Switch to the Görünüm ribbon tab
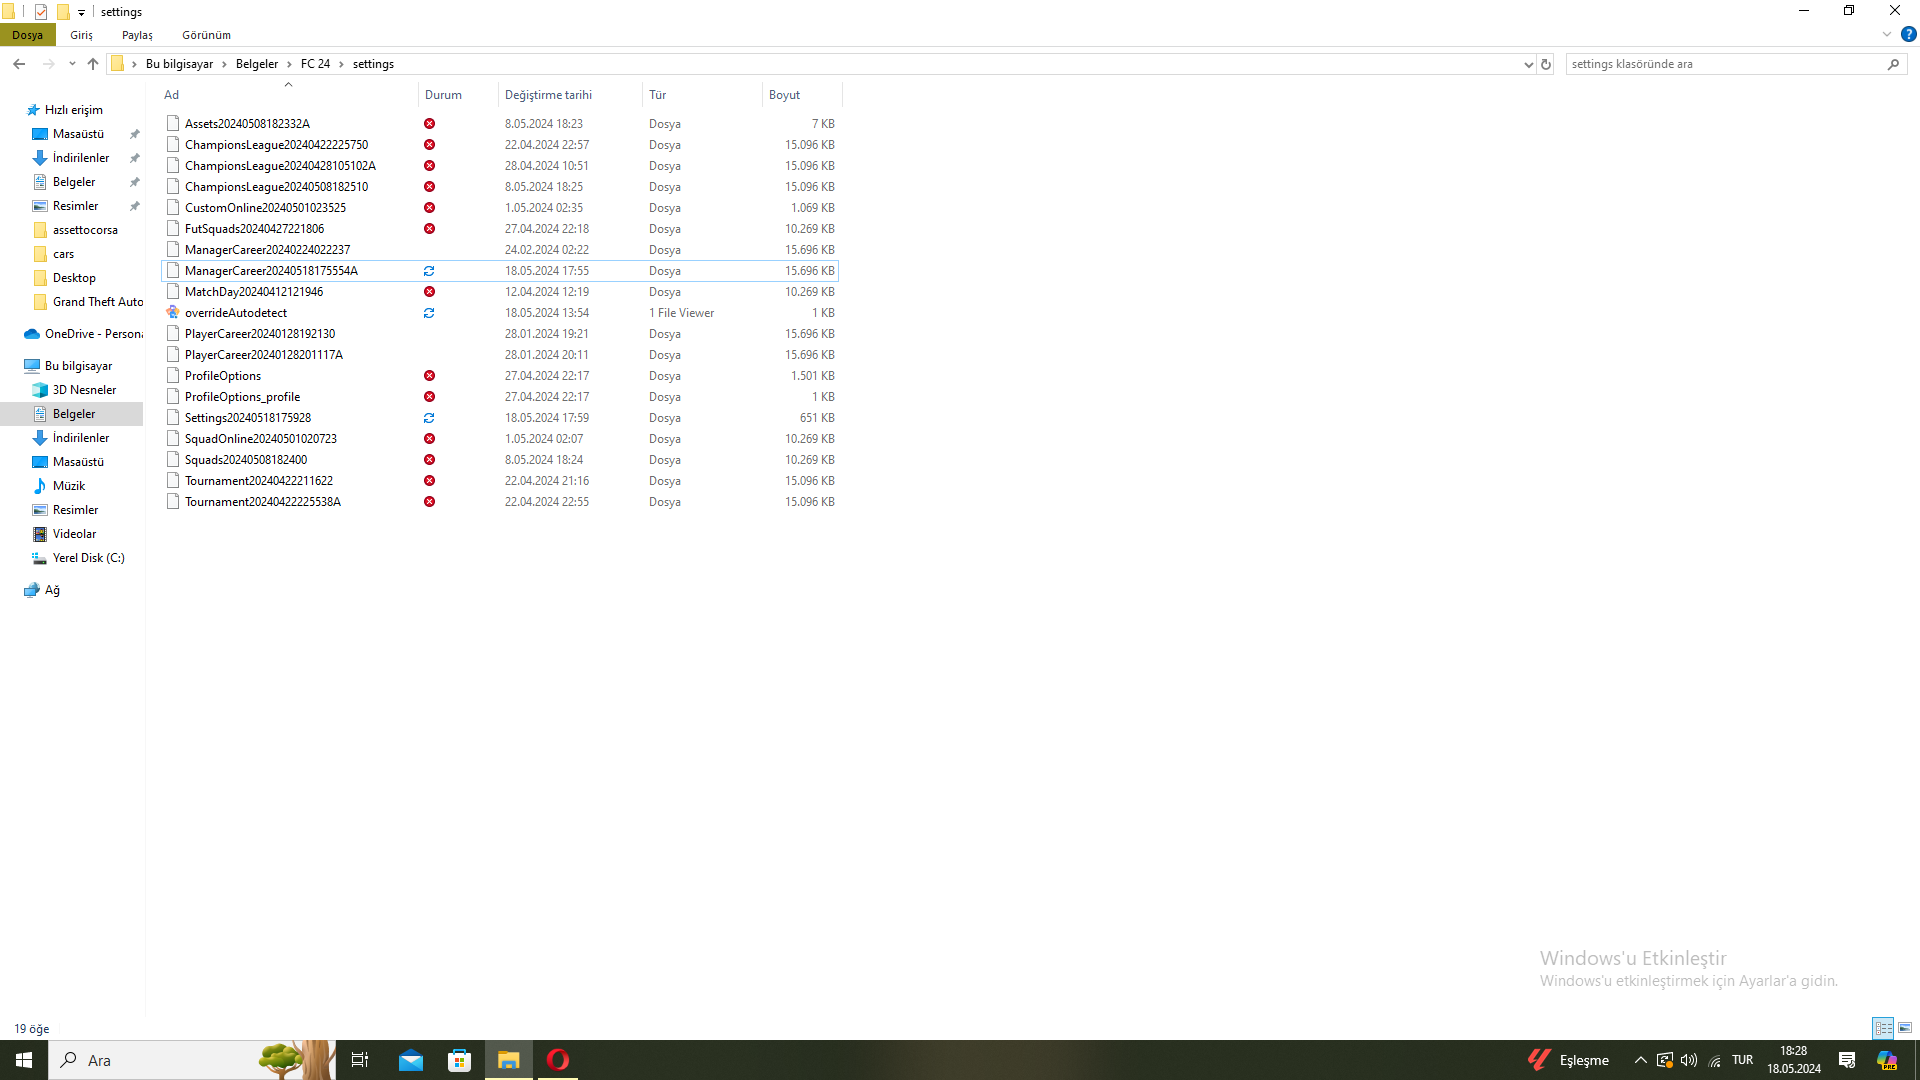The image size is (1920, 1080). click(x=206, y=34)
